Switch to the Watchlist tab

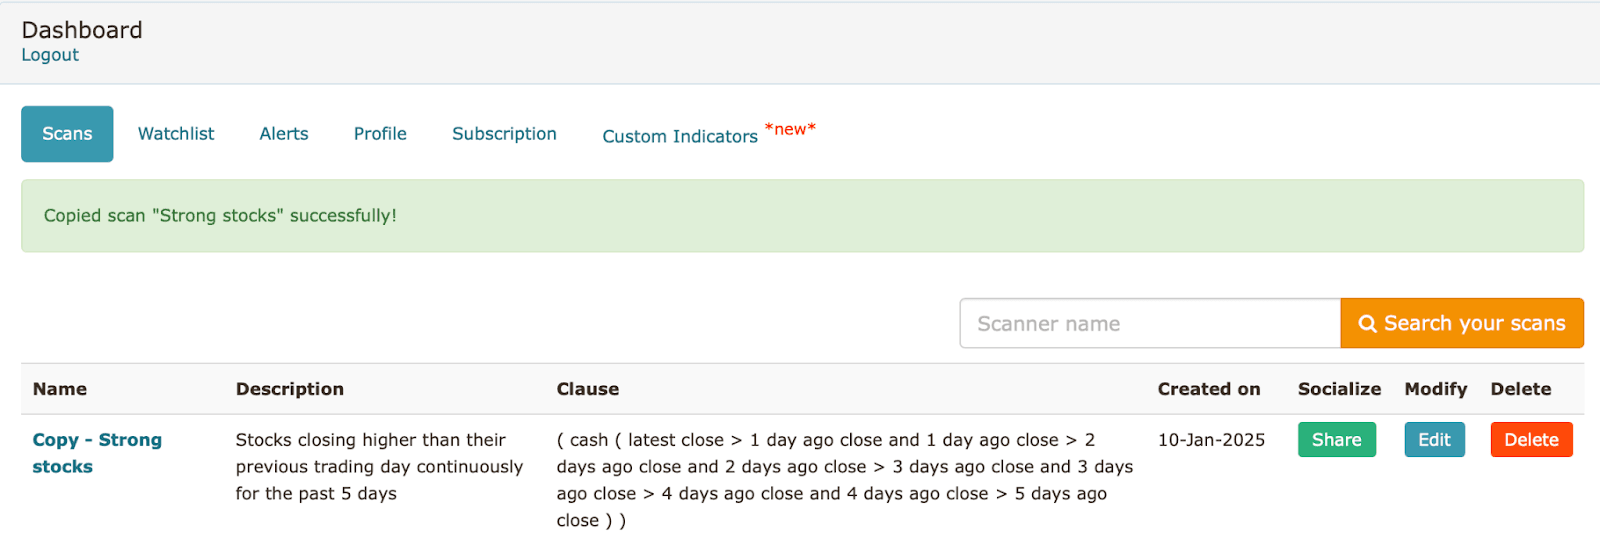(176, 134)
